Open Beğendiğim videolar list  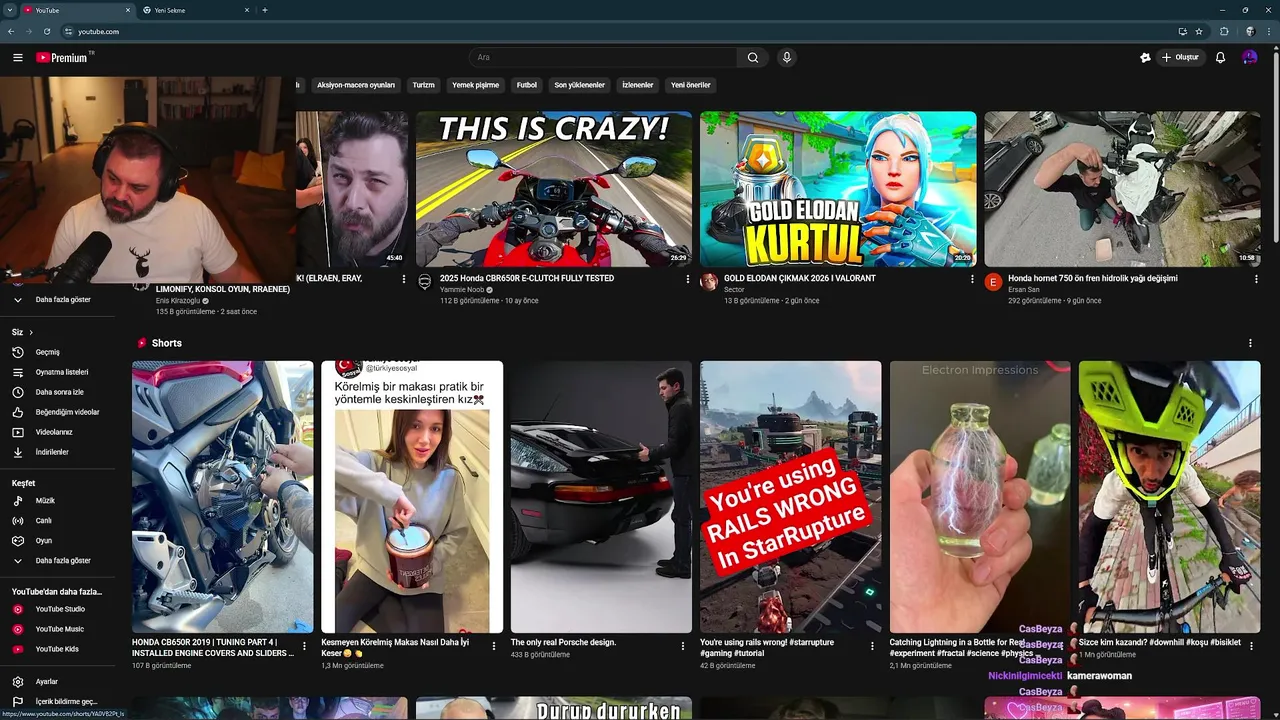coord(67,412)
